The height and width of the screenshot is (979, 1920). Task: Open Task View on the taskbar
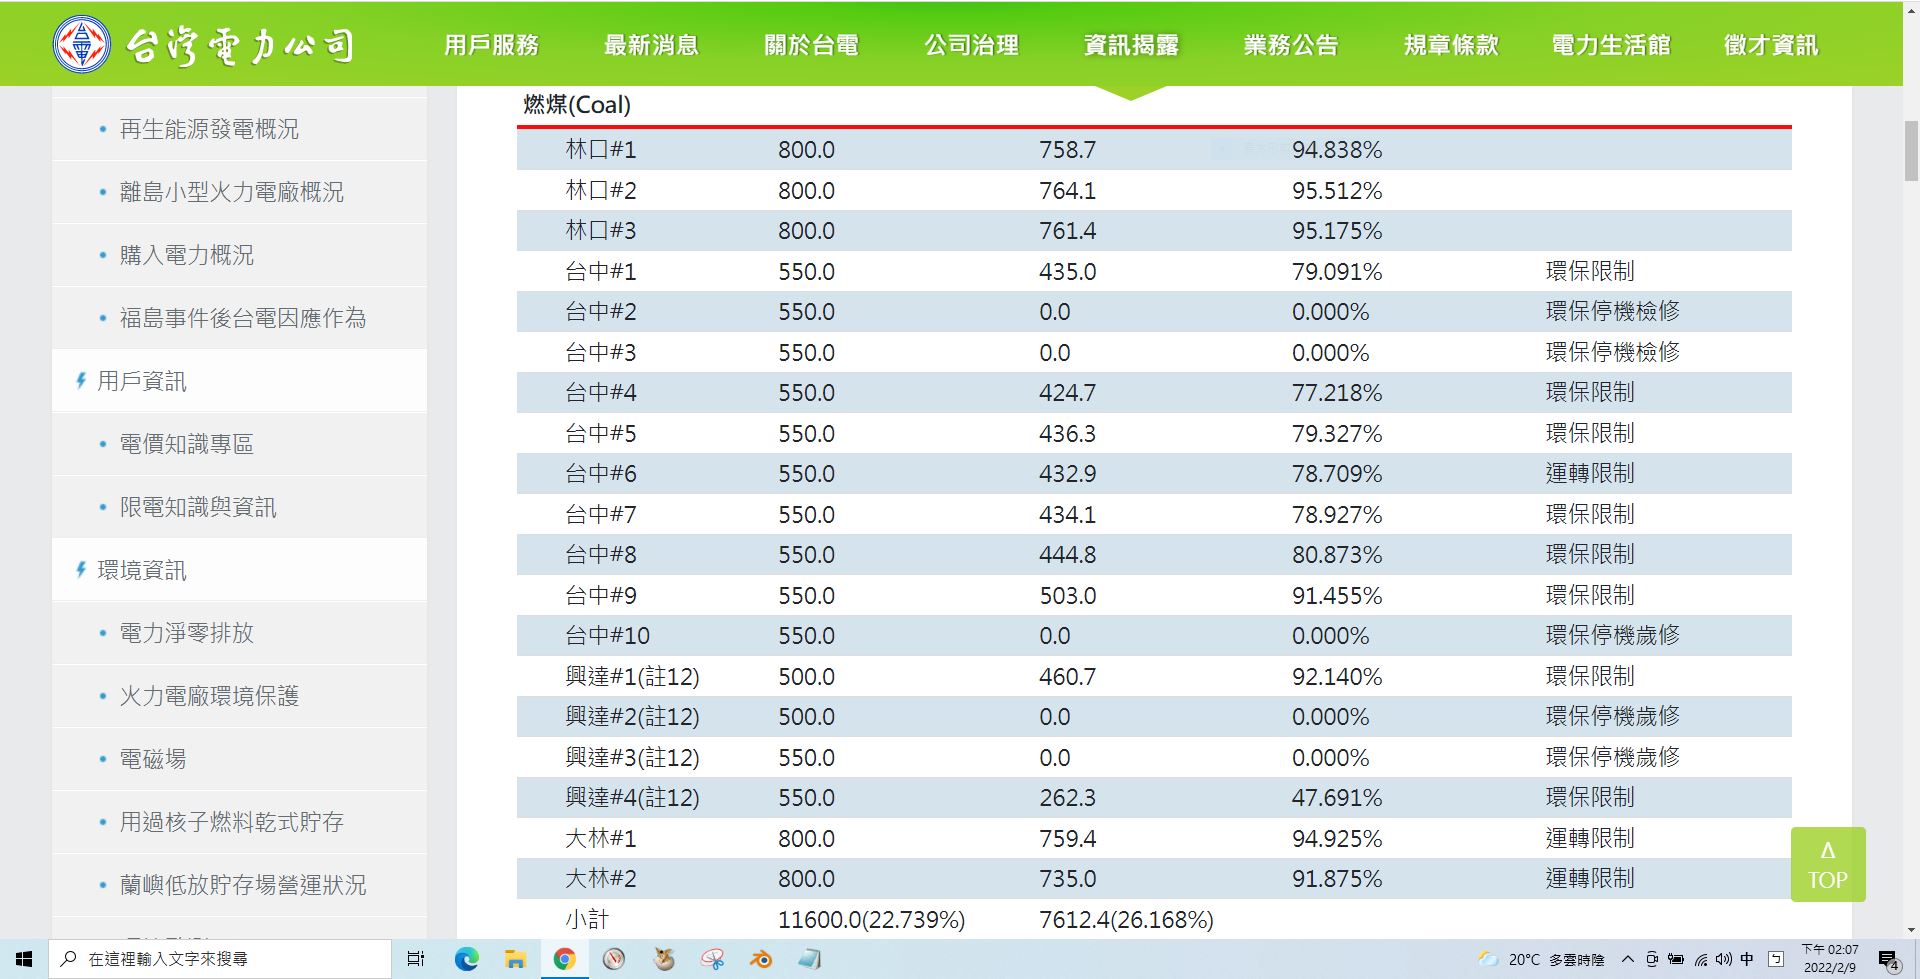tap(416, 959)
